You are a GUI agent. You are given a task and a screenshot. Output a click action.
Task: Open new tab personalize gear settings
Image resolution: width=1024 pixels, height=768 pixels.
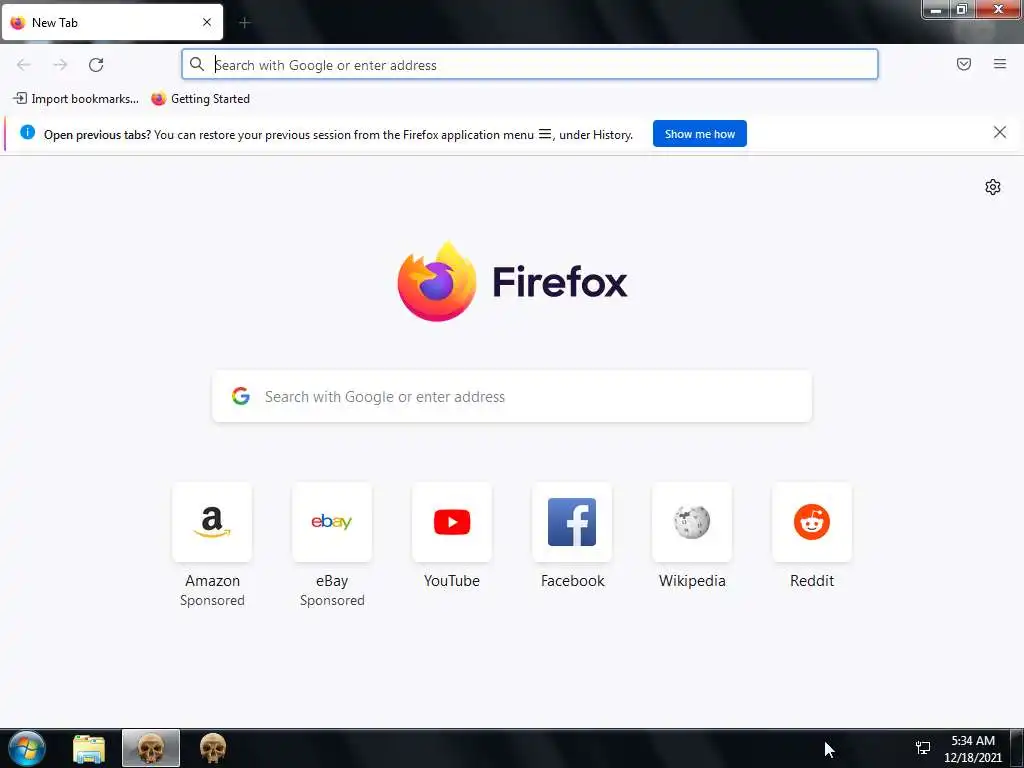click(993, 187)
